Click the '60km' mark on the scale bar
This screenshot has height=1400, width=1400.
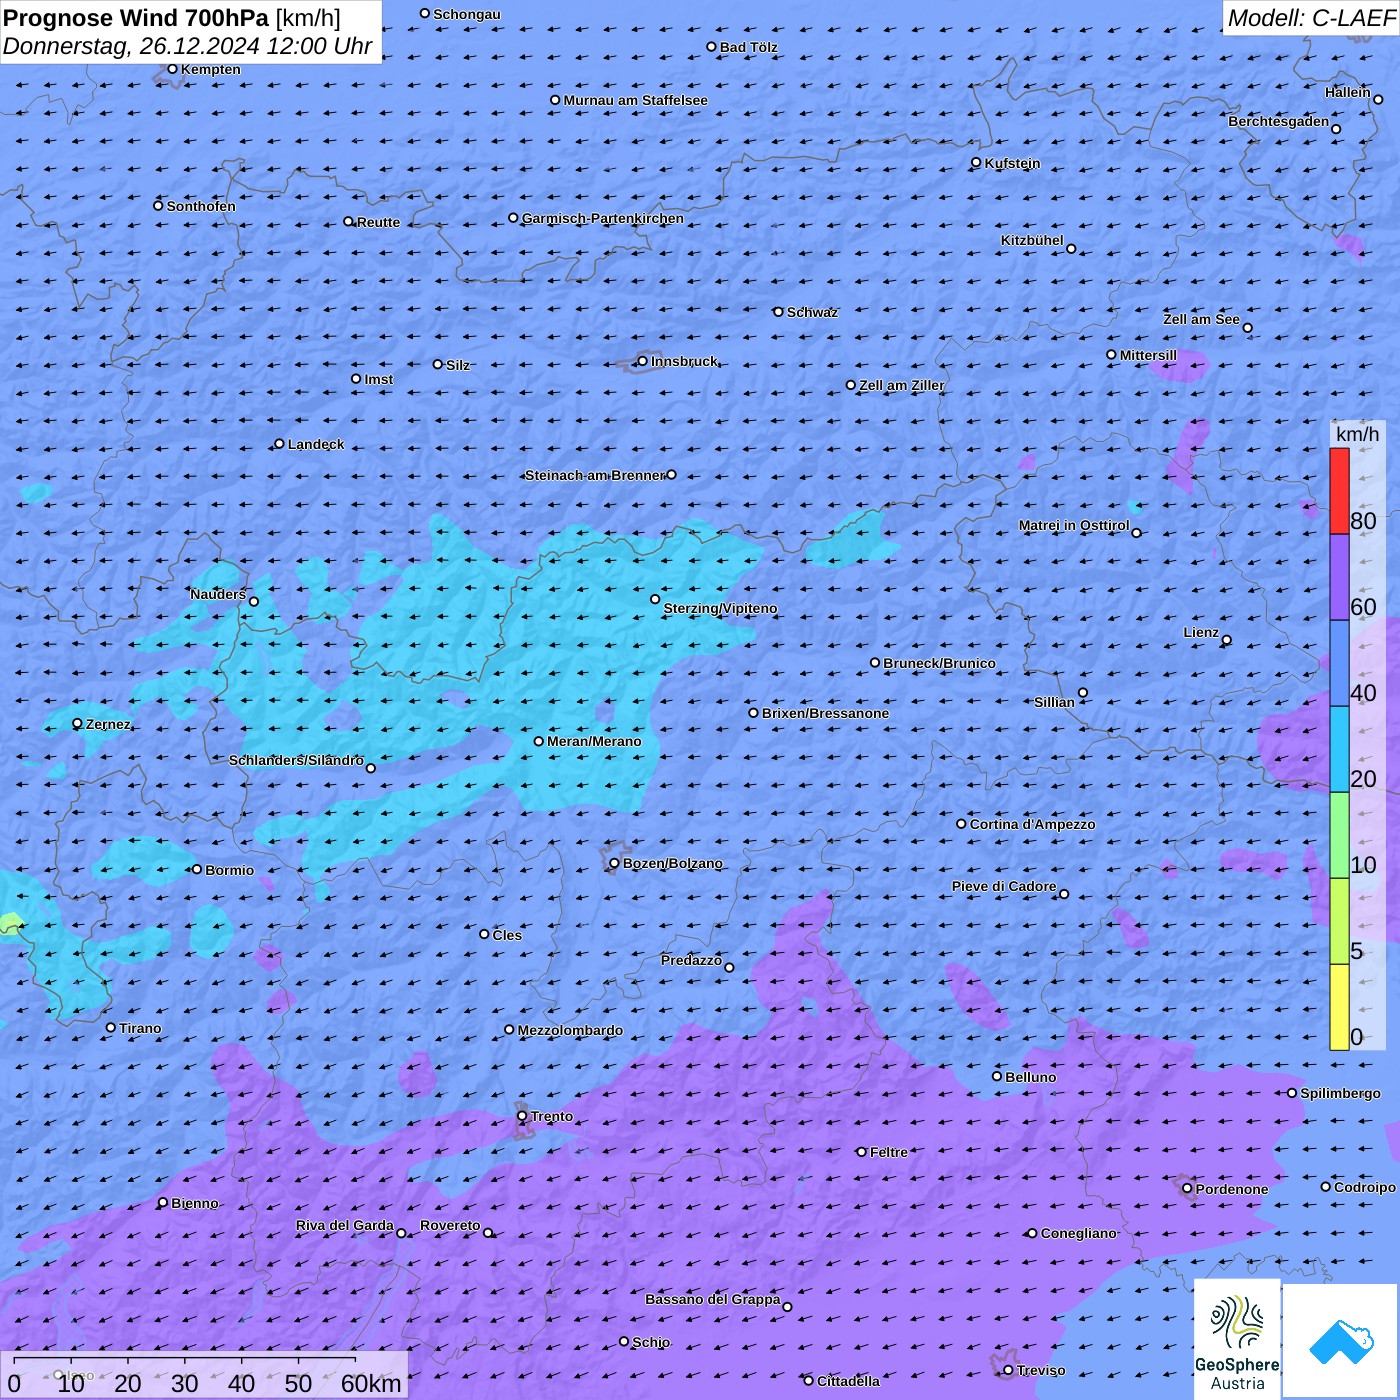(371, 1383)
